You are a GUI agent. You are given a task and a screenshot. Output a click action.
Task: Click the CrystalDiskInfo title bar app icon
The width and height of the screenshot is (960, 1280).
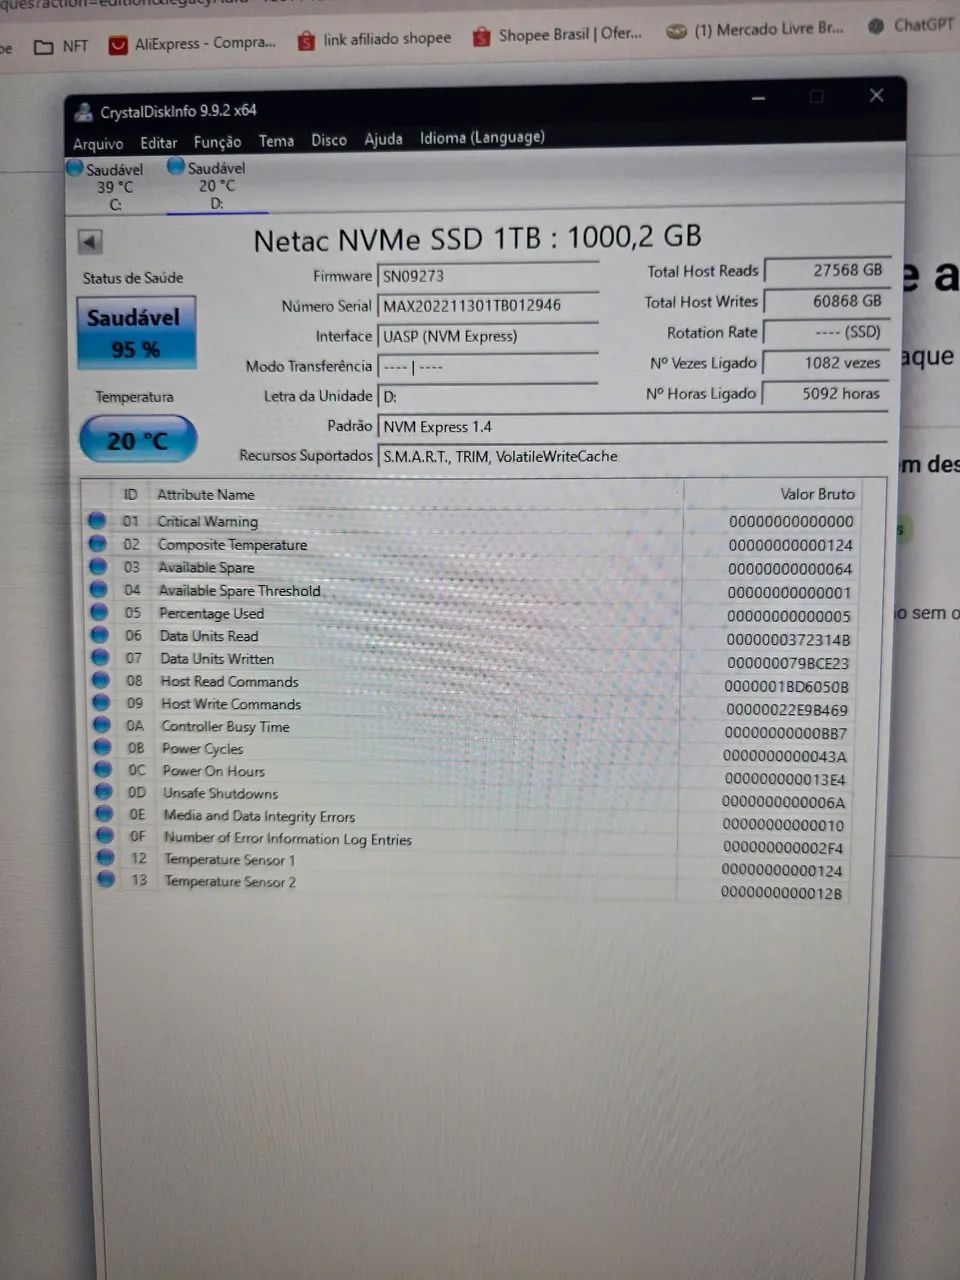[x=84, y=112]
